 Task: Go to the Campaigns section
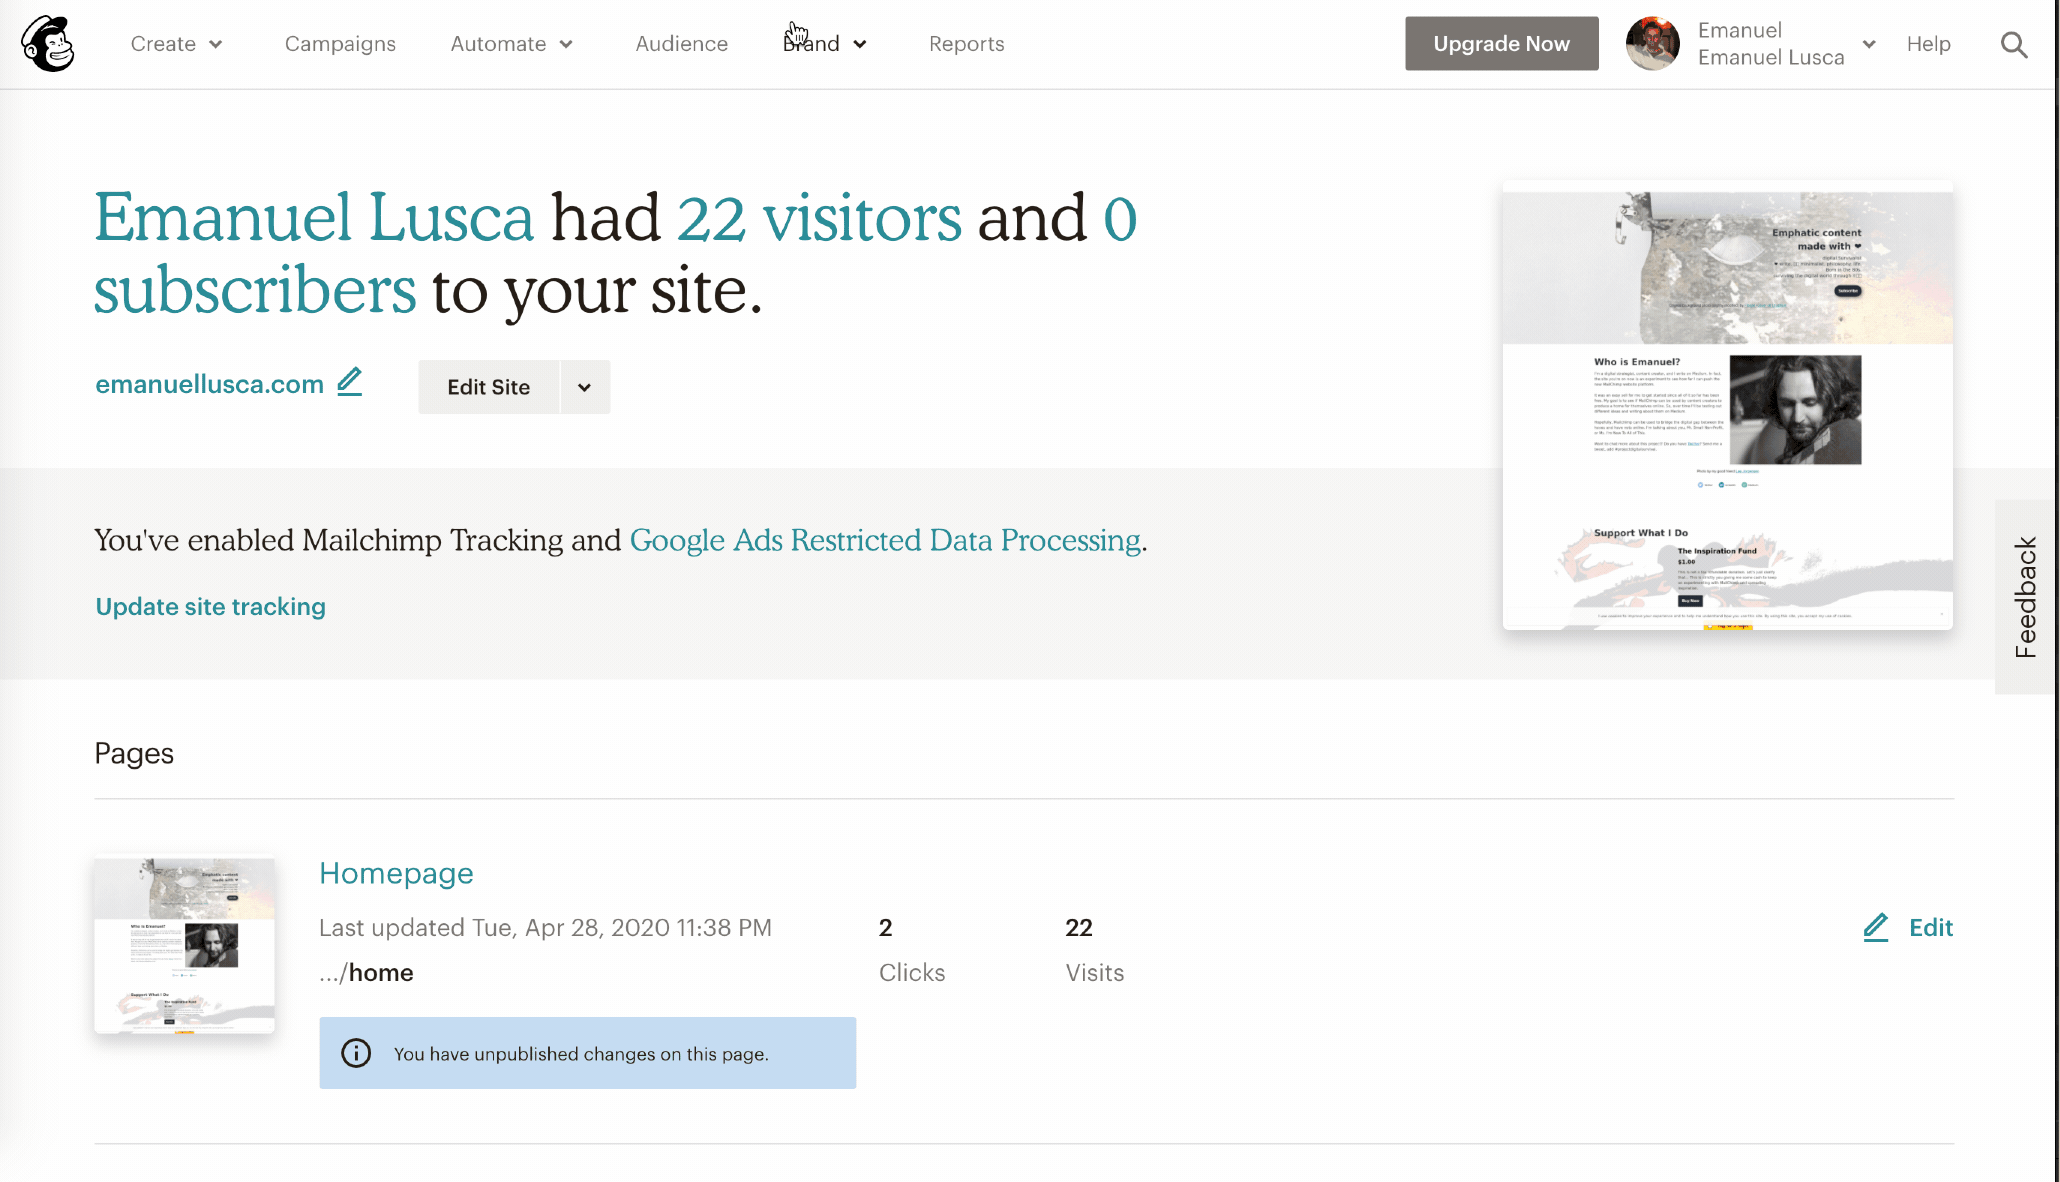click(340, 44)
